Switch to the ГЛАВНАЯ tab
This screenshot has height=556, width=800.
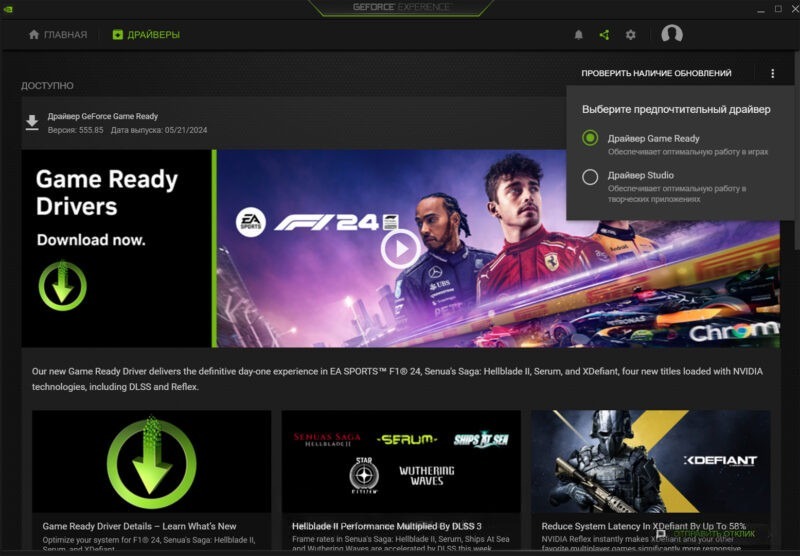point(58,35)
